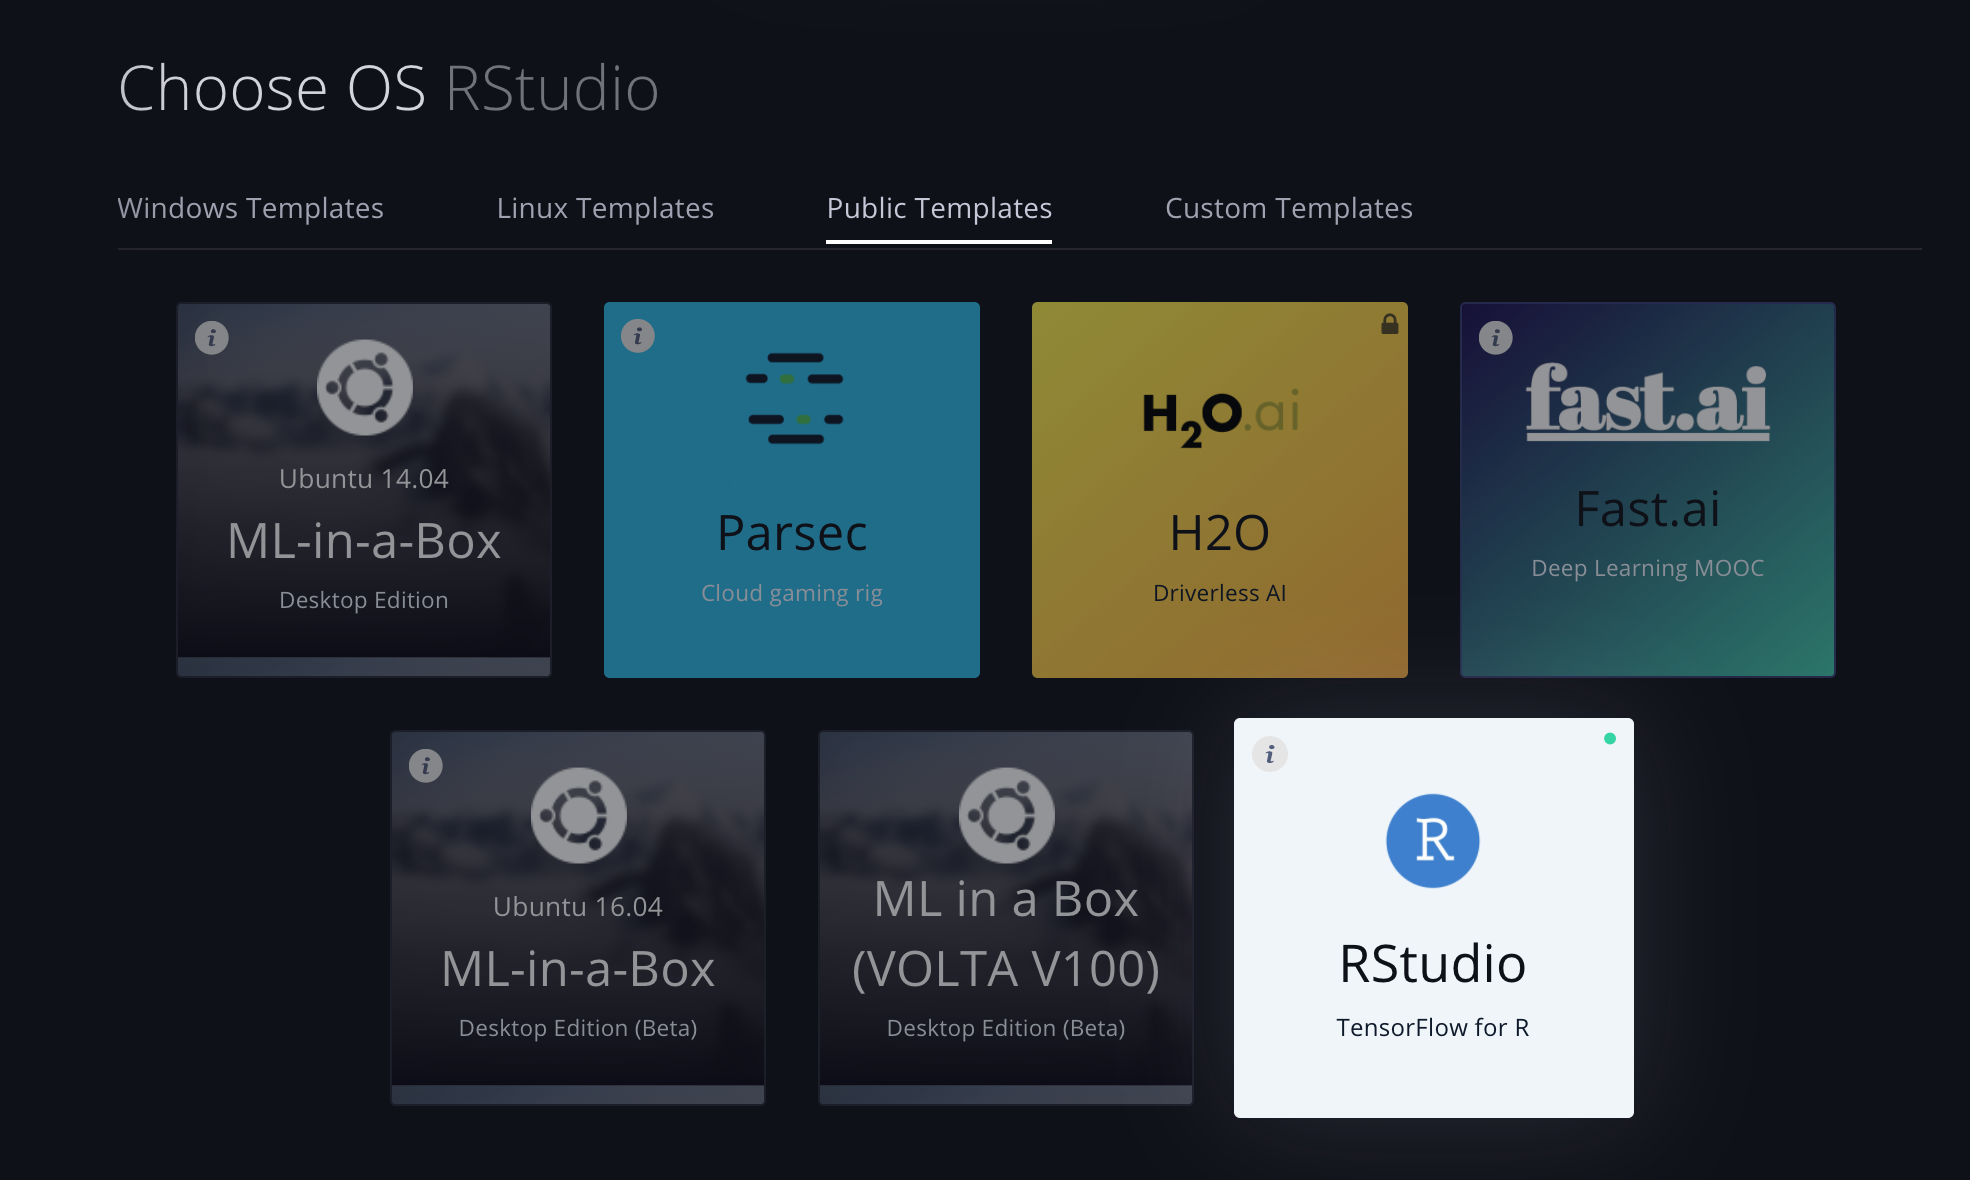
Task: Click the H2O.ai logo
Action: pos(1220,415)
